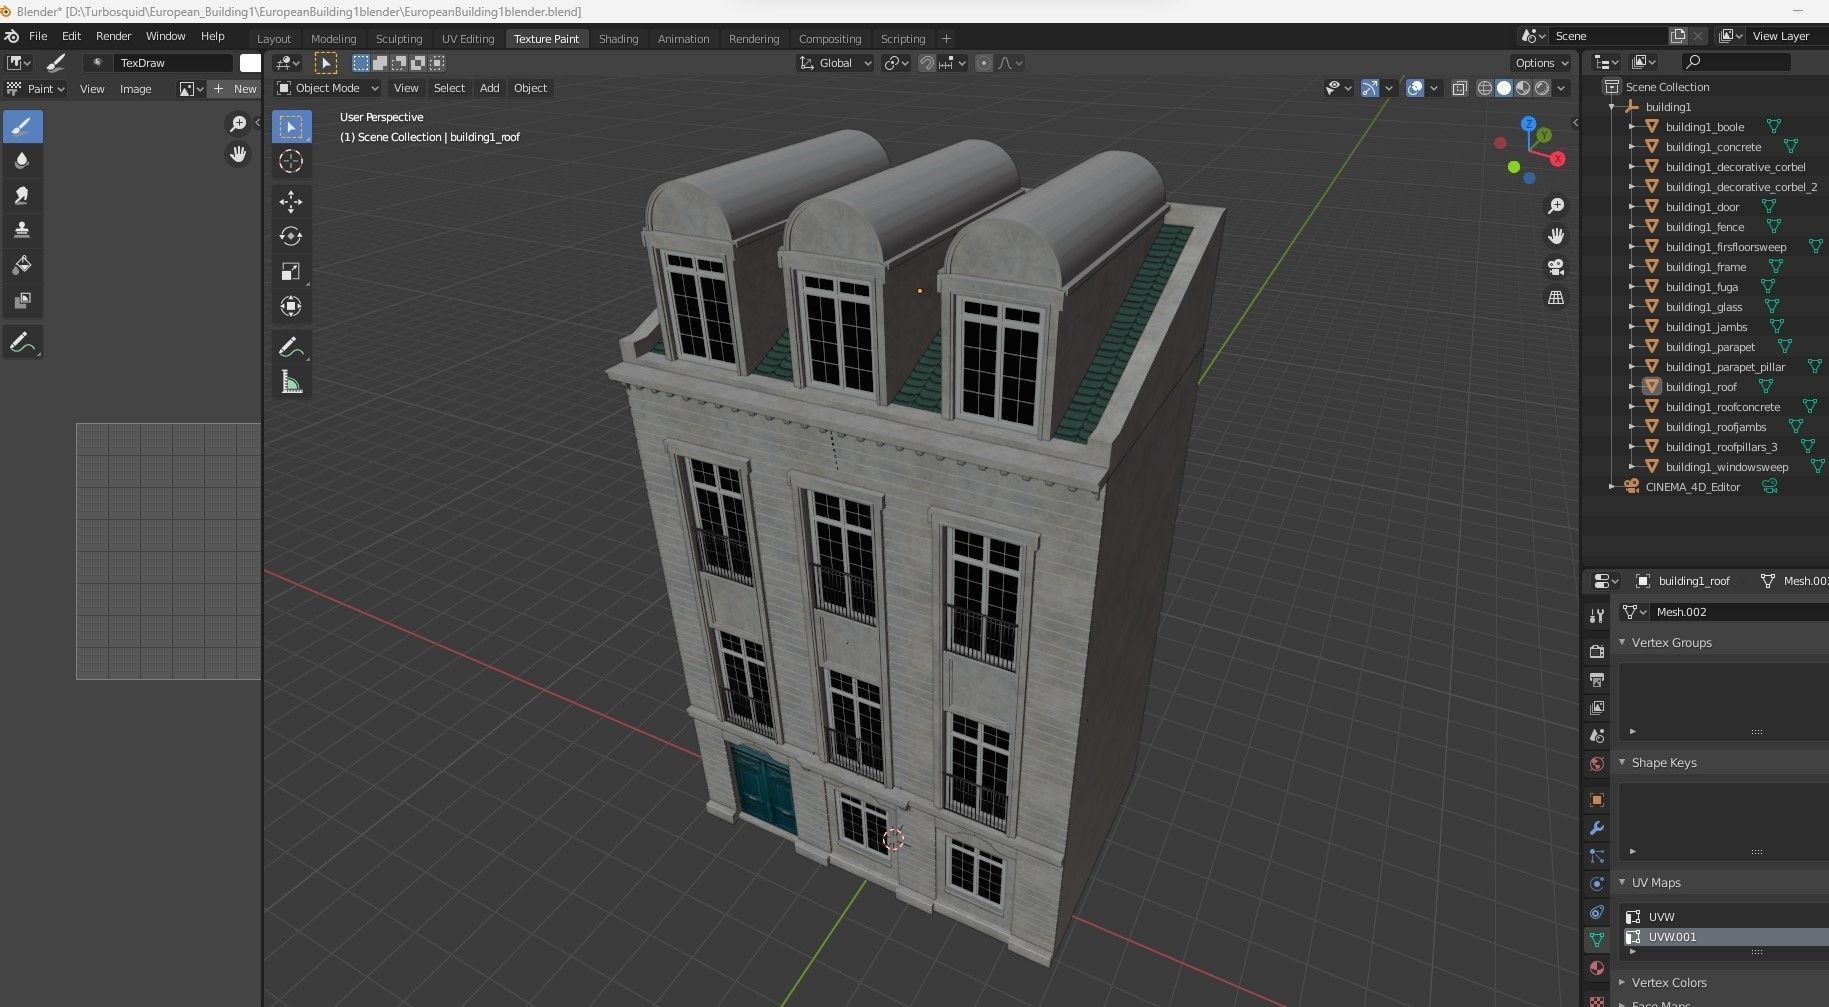Viewport: 1829px width, 1007px height.
Task: Activate the Select Box tool in viewport
Action: (x=291, y=126)
